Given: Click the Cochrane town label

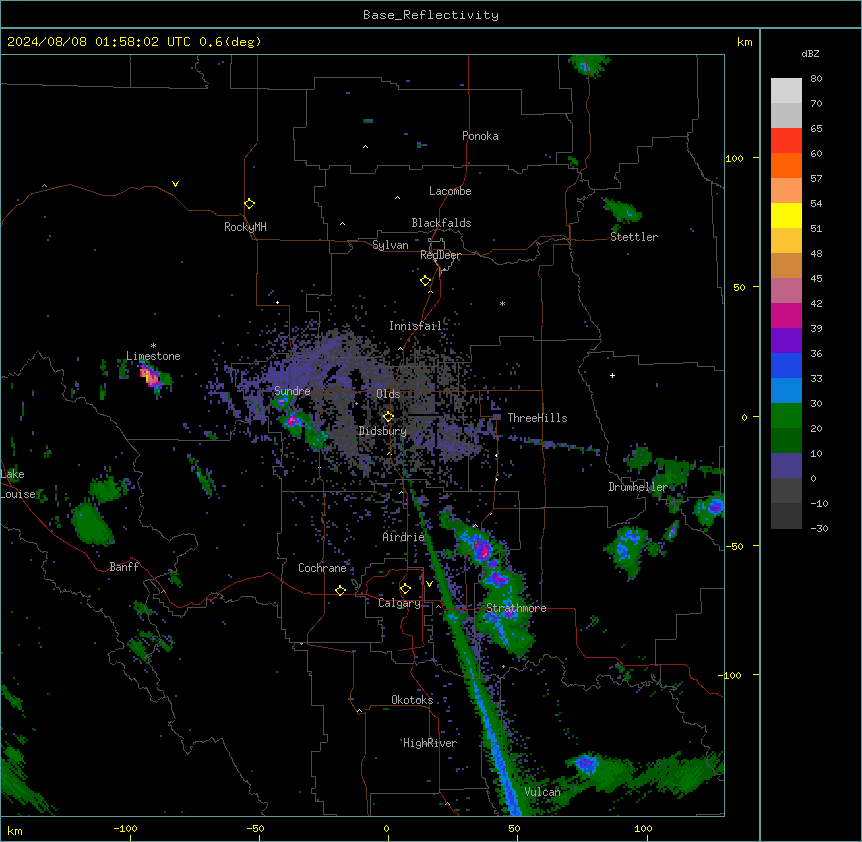Looking at the screenshot, I should point(322,568).
